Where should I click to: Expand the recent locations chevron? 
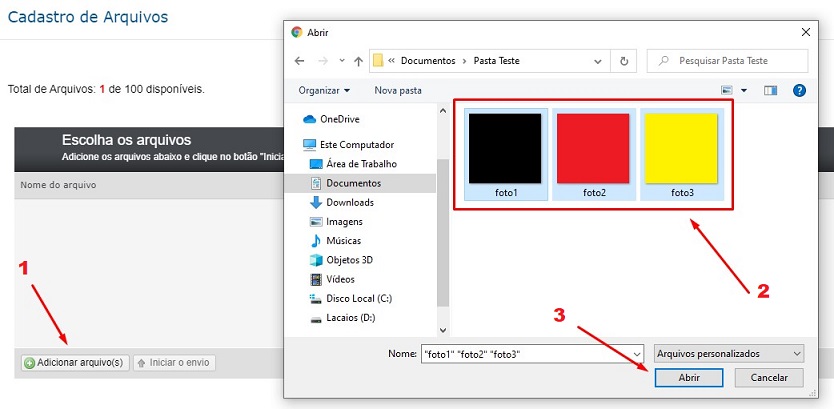(x=341, y=61)
